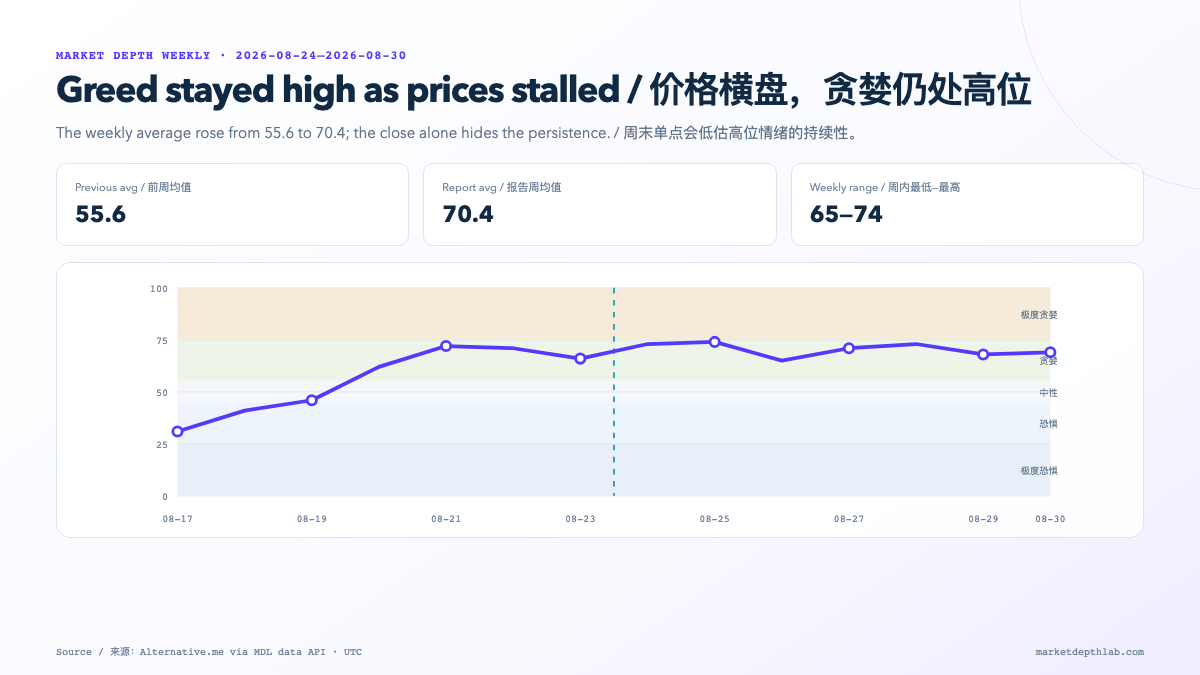The height and width of the screenshot is (675, 1200).
Task: Click the "Previous avg / 前周均值" label
Action: (133, 187)
